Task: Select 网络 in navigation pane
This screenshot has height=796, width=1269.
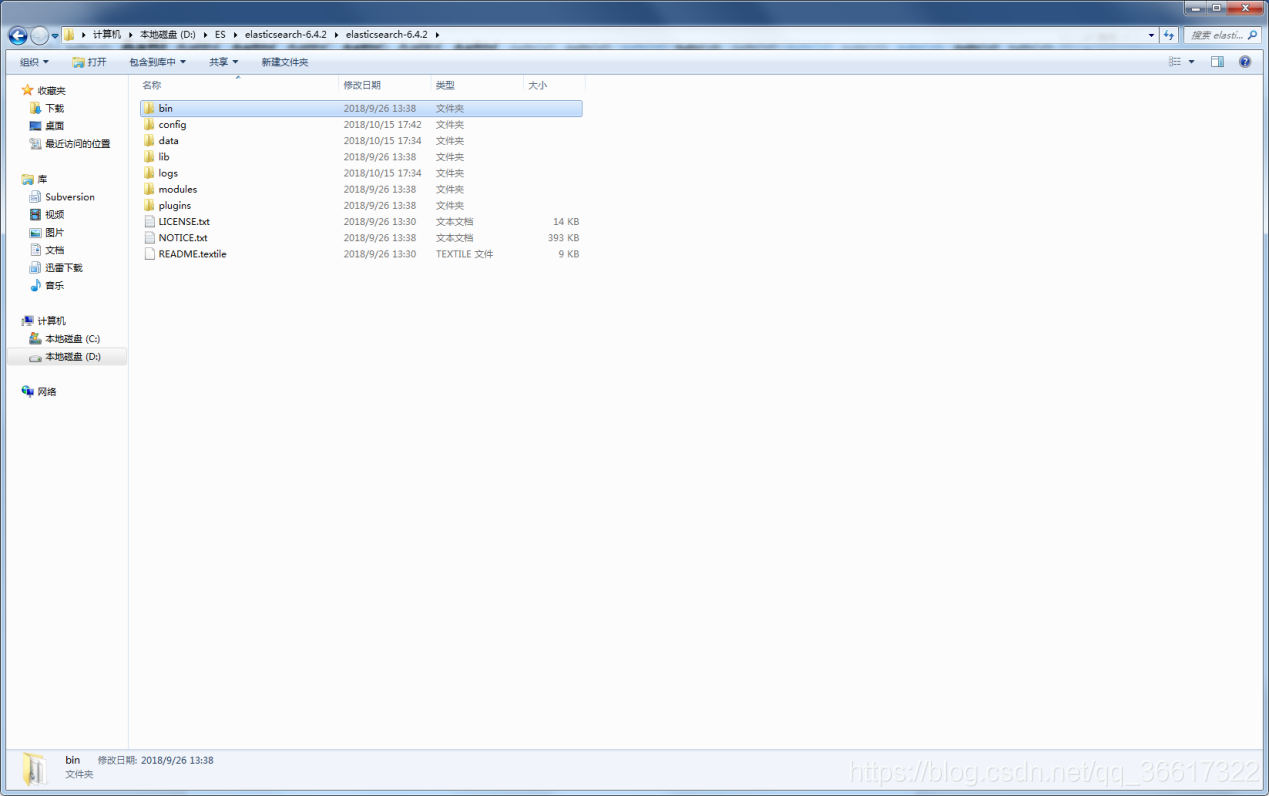Action: [46, 392]
